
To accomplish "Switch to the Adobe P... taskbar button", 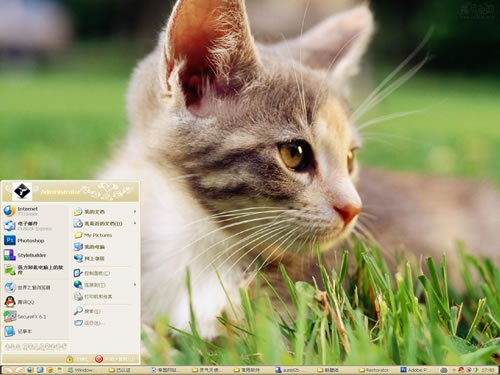I will [416, 370].
